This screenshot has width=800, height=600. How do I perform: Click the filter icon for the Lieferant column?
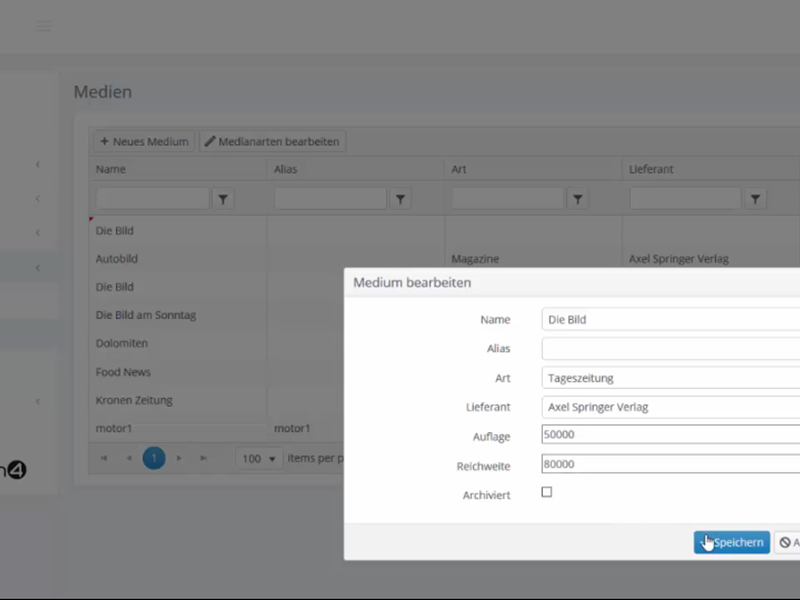(x=756, y=200)
